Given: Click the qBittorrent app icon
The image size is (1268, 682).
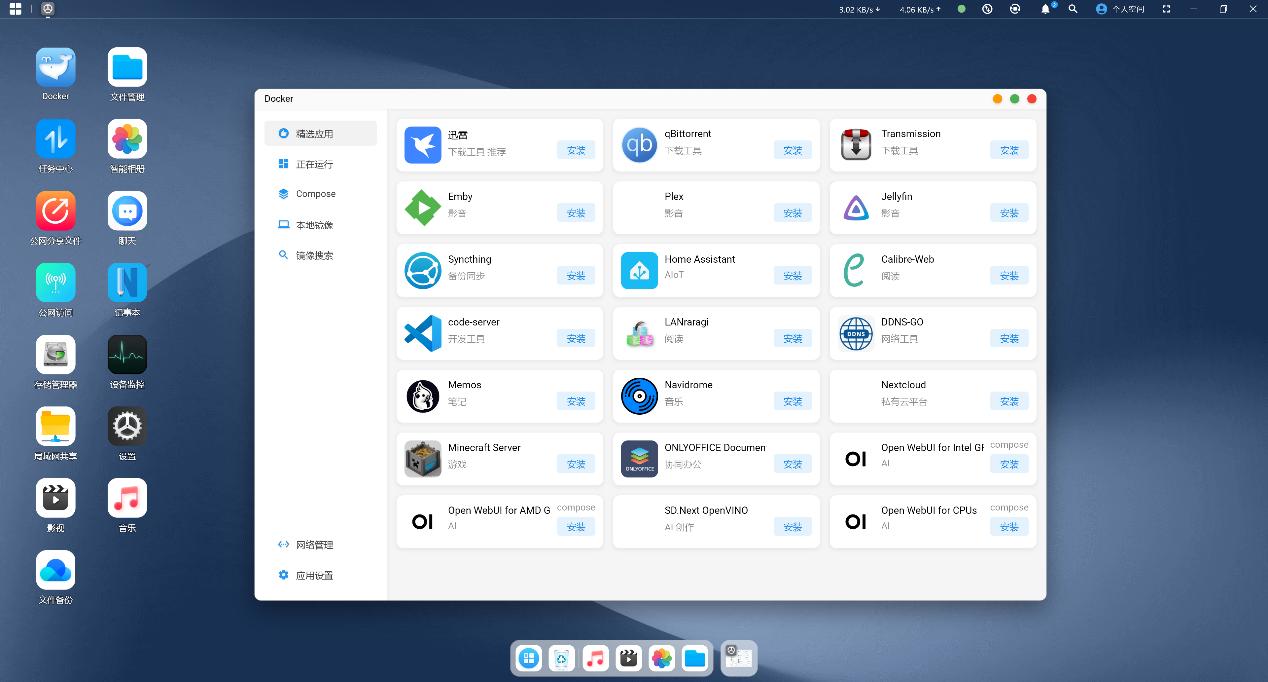Looking at the screenshot, I should click(639, 145).
